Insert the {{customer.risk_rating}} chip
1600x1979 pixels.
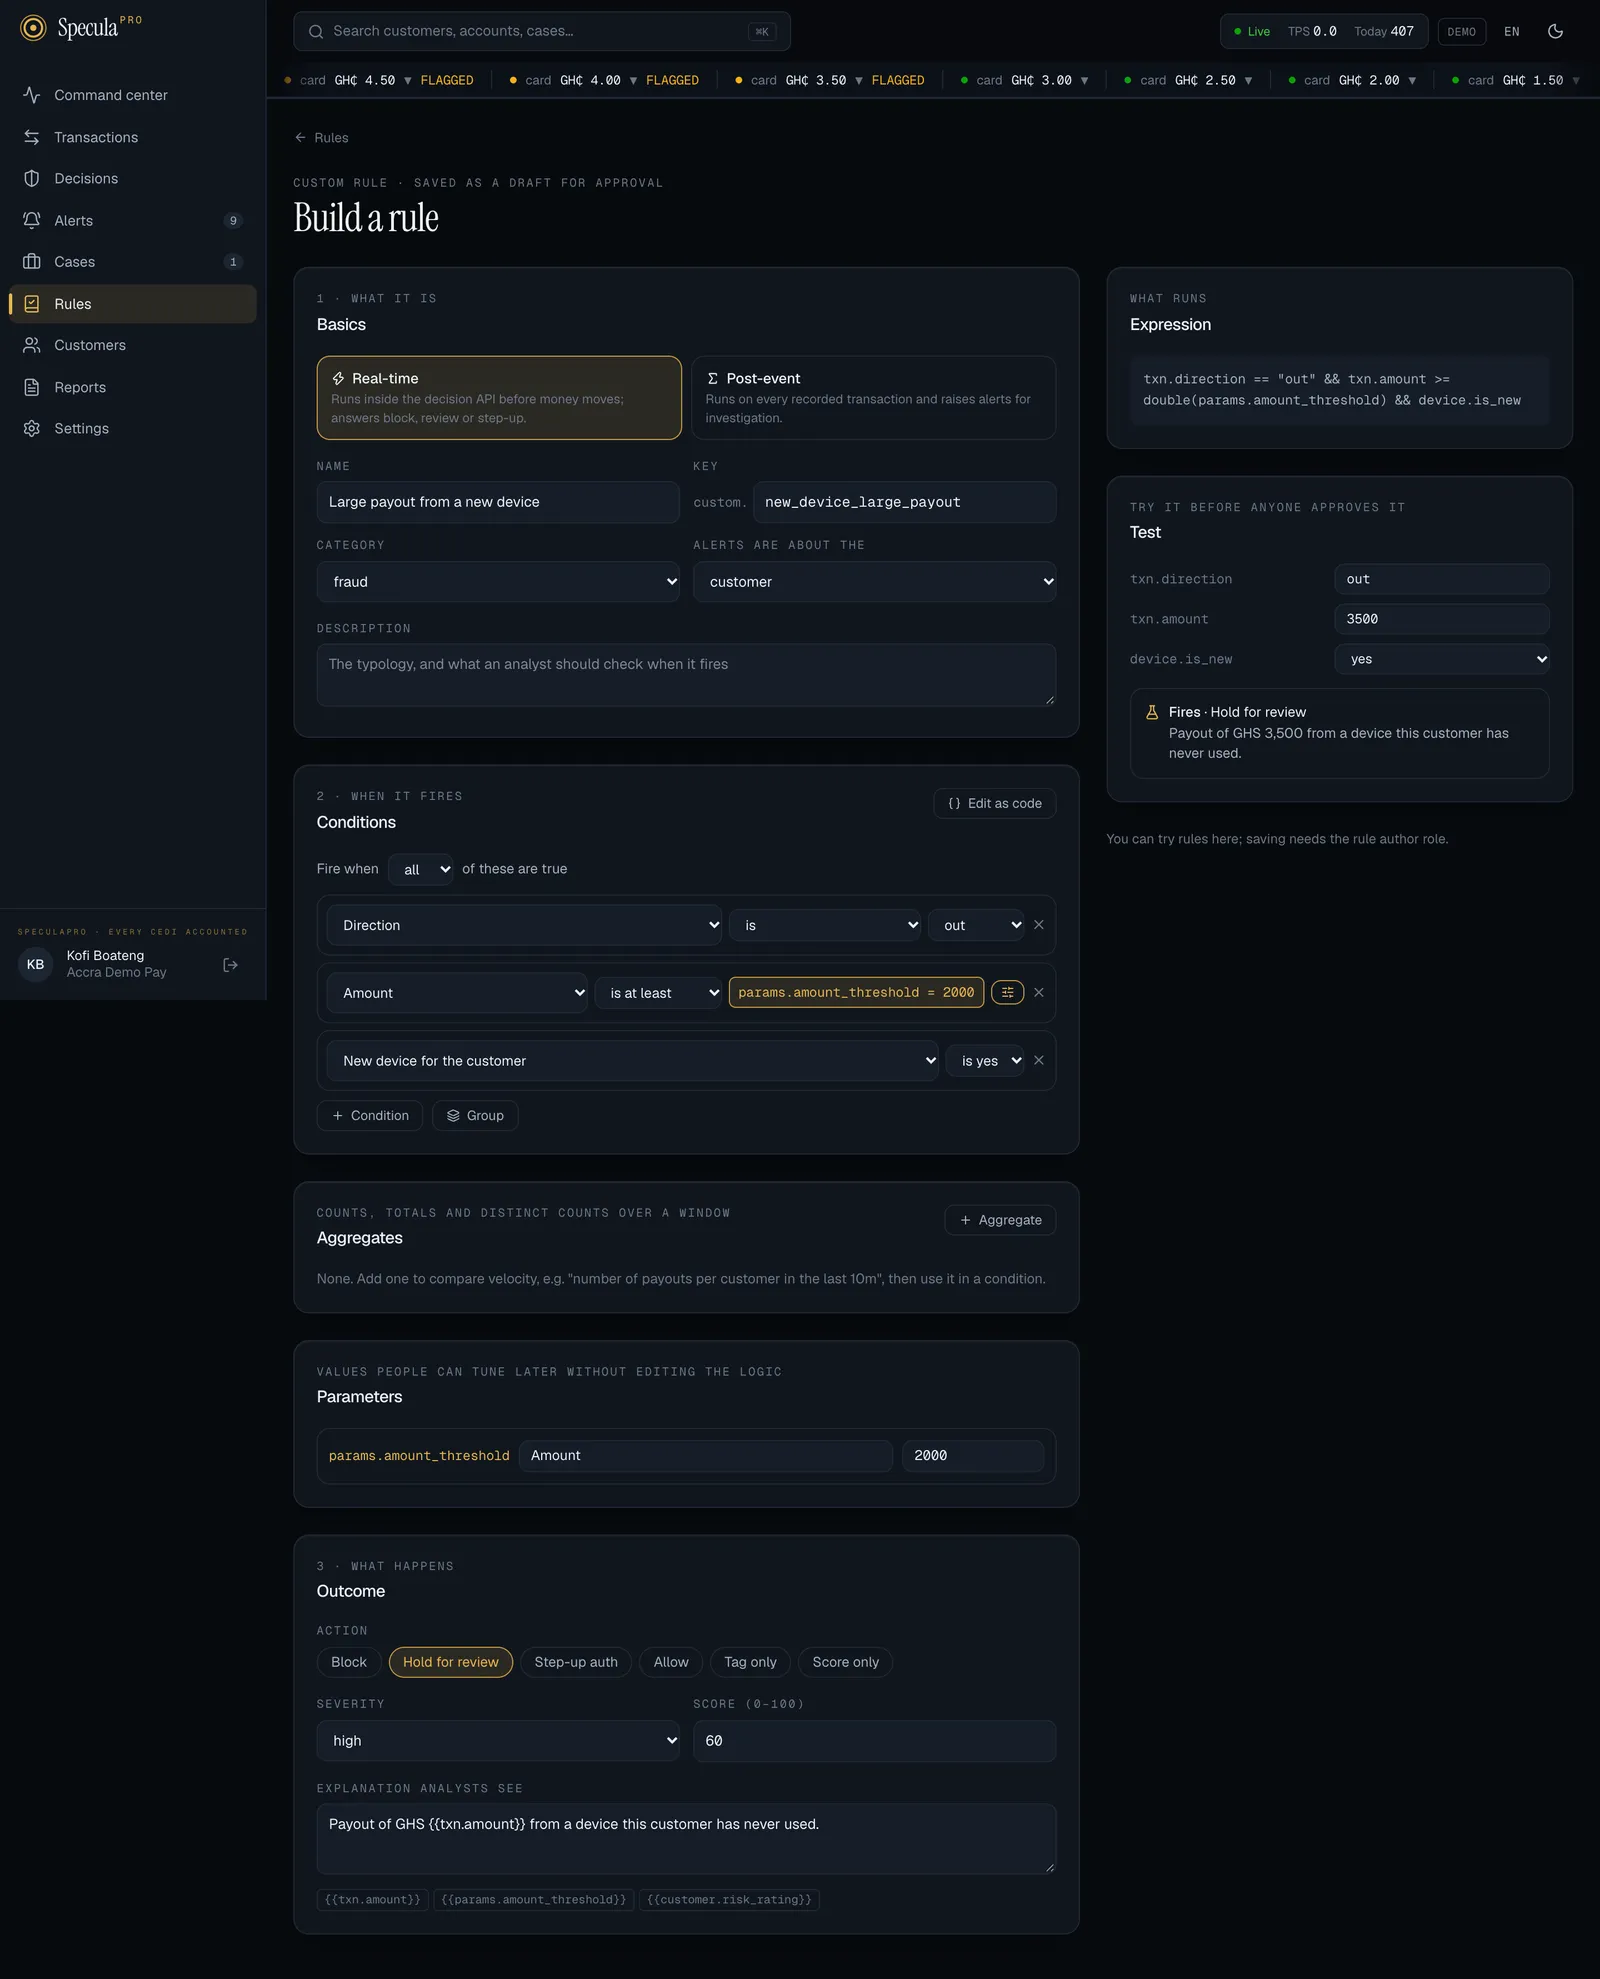[729, 1900]
